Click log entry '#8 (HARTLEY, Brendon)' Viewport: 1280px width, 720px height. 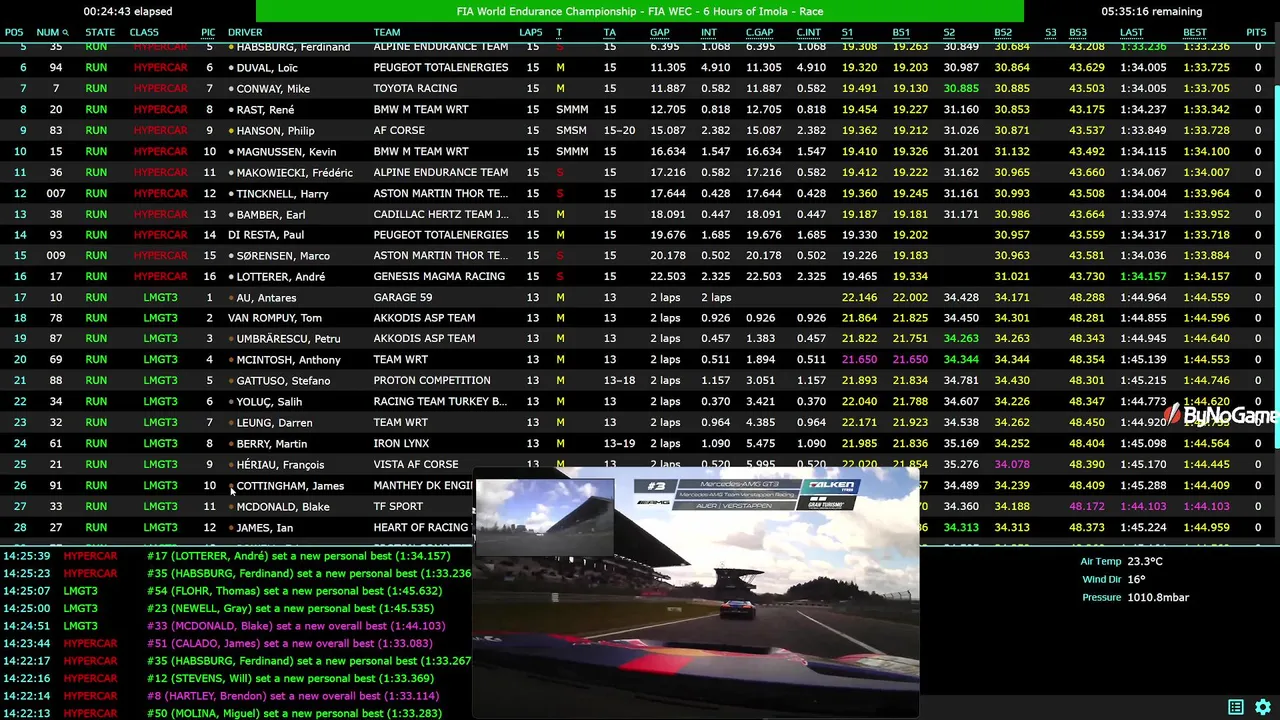click(x=292, y=696)
